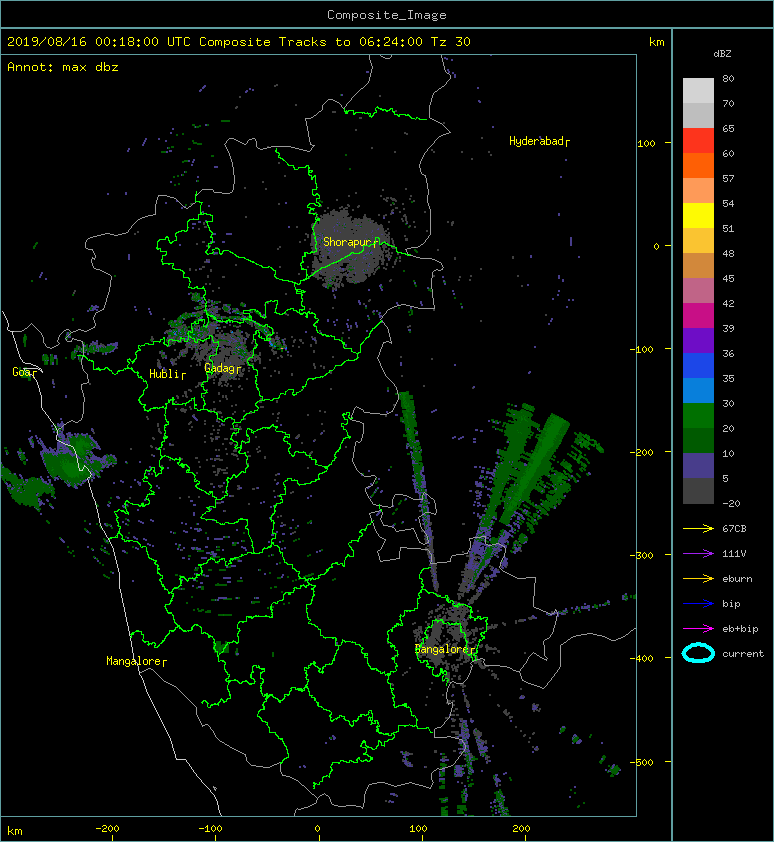Click the yellow 67CB arrow legend icon

698,529
